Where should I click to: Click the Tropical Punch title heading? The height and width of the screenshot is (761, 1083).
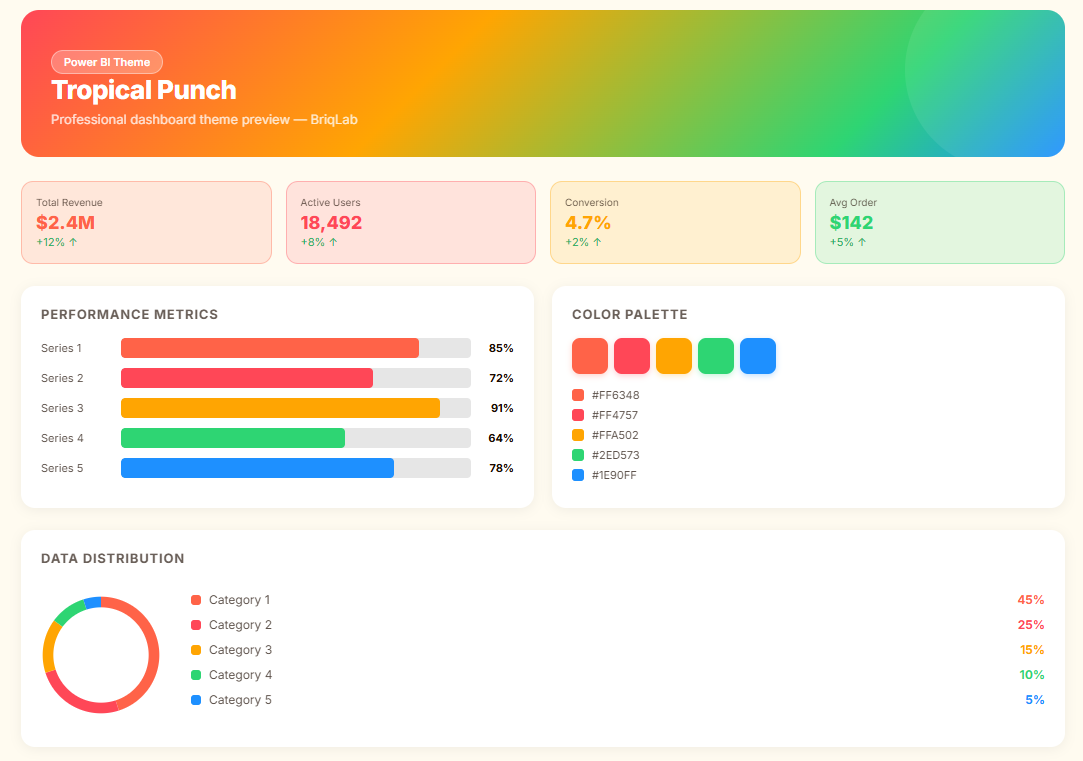pyautogui.click(x=144, y=90)
